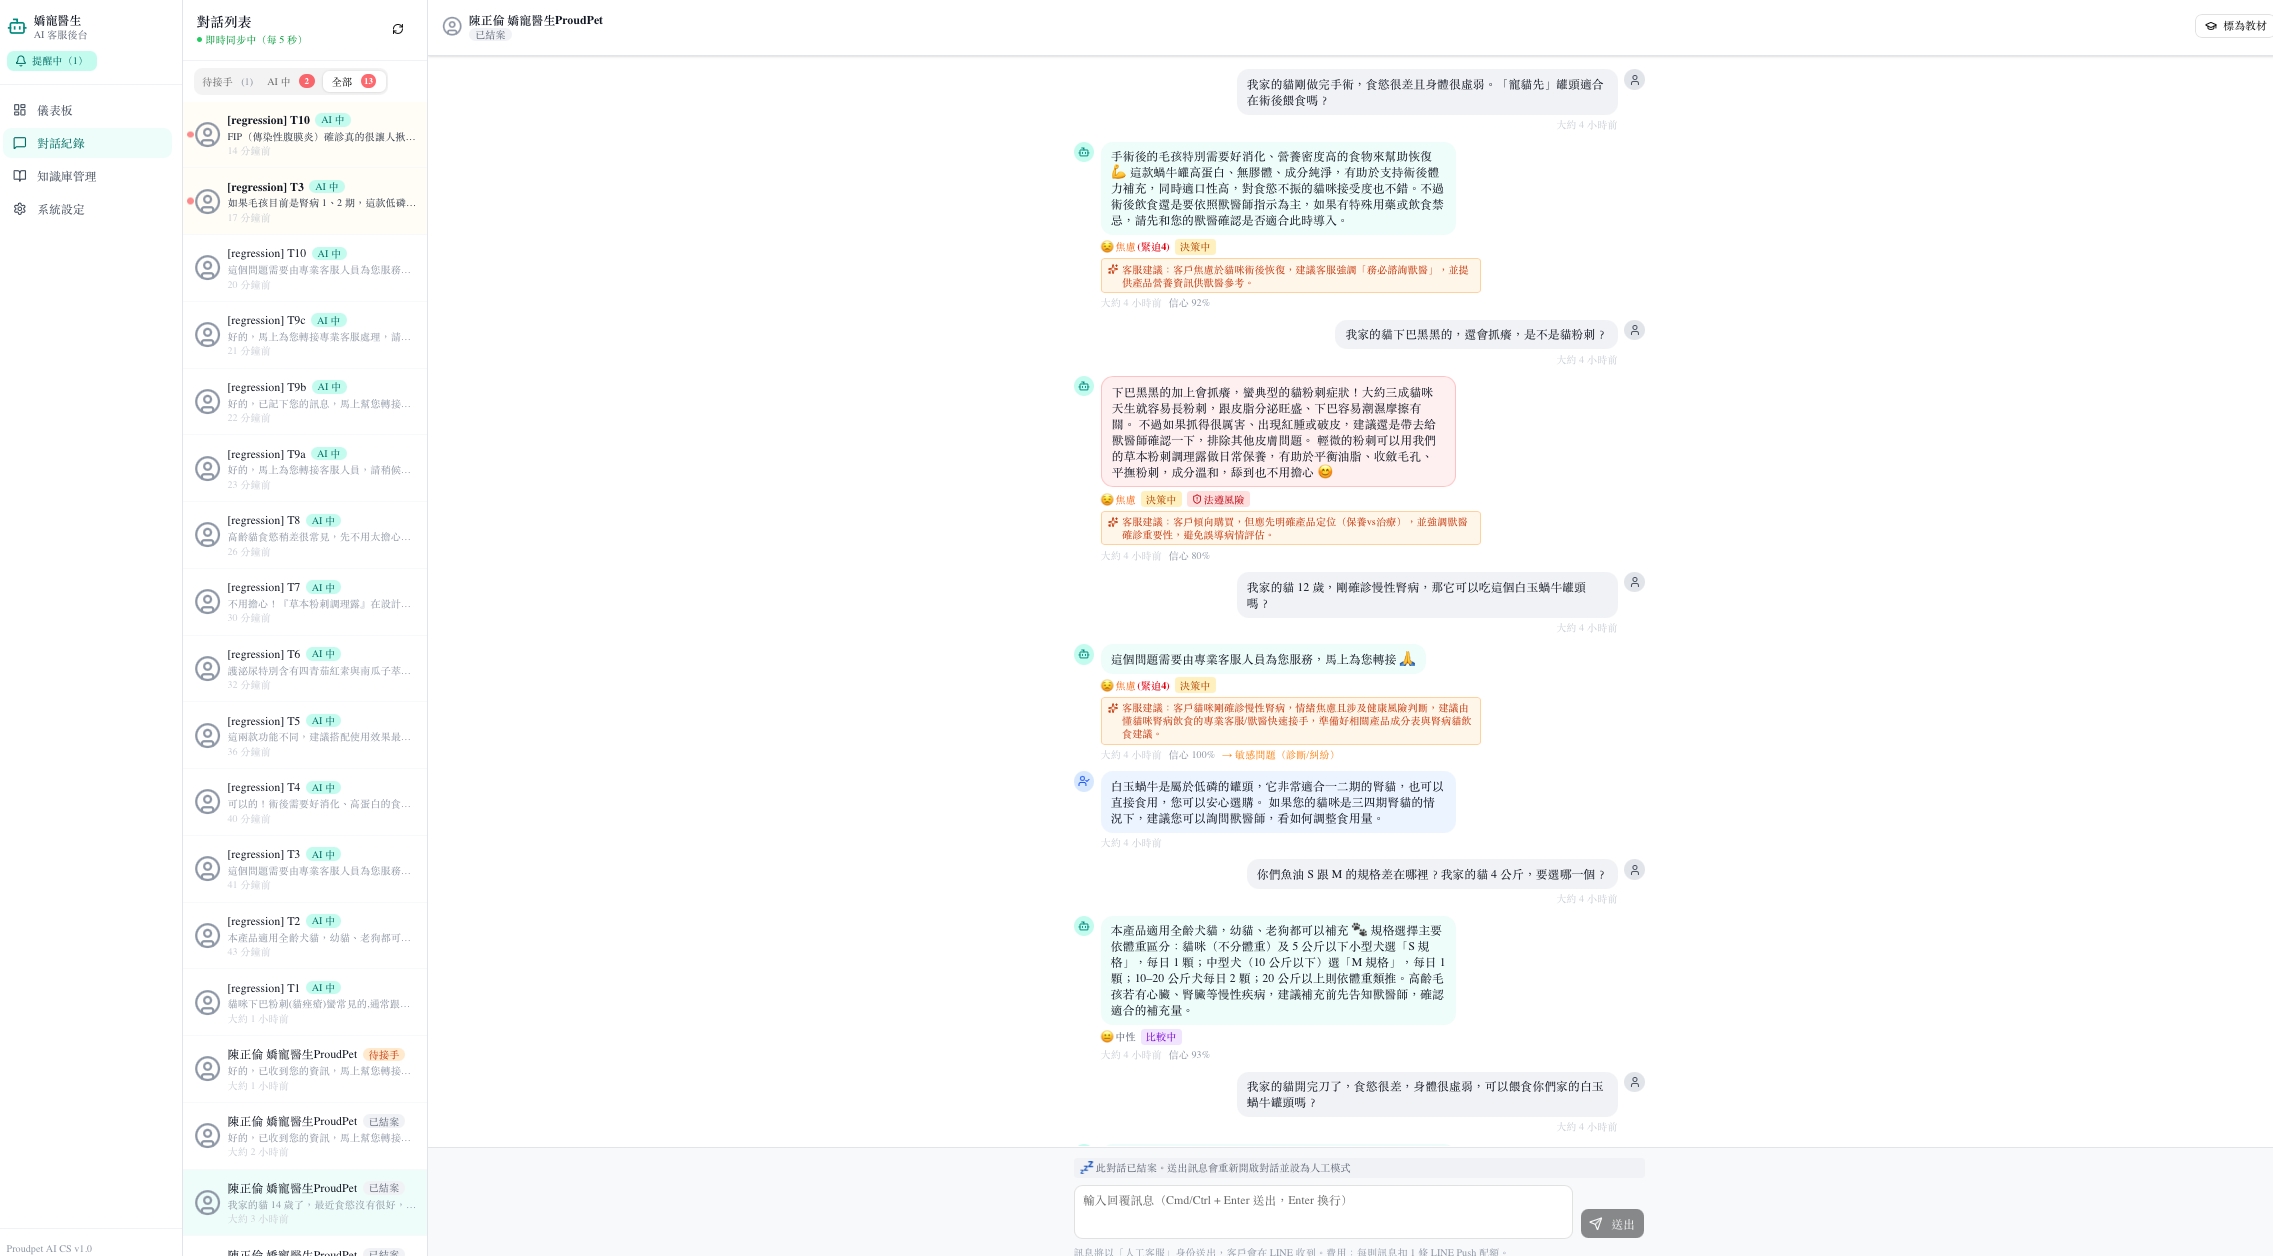Open the 儀表板 dashboard page
The width and height of the screenshot is (2273, 1256).
pos(87,110)
